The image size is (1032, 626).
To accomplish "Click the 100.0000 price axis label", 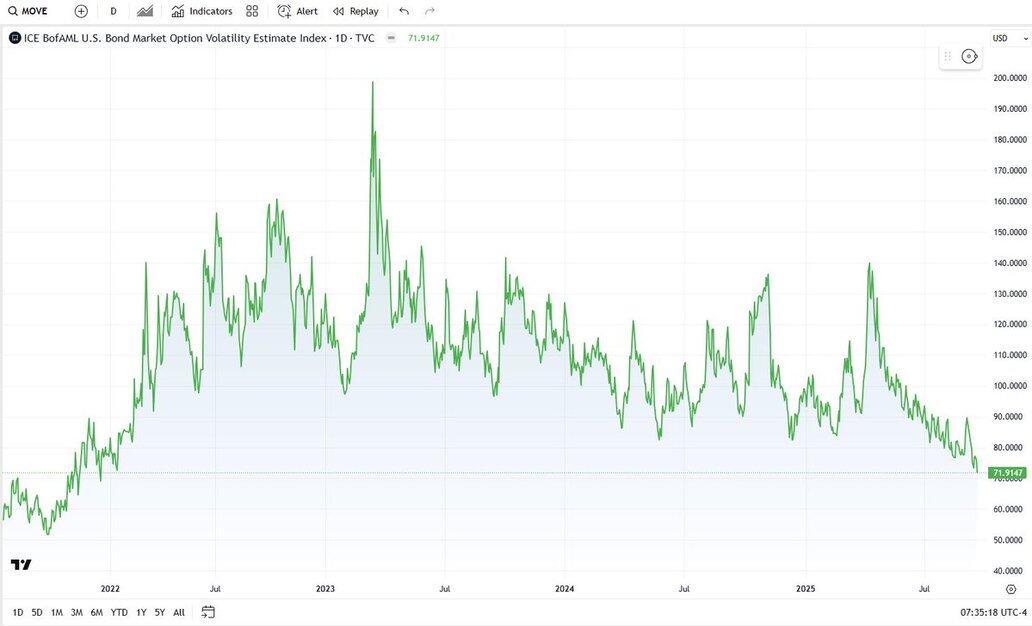I will [1010, 386].
